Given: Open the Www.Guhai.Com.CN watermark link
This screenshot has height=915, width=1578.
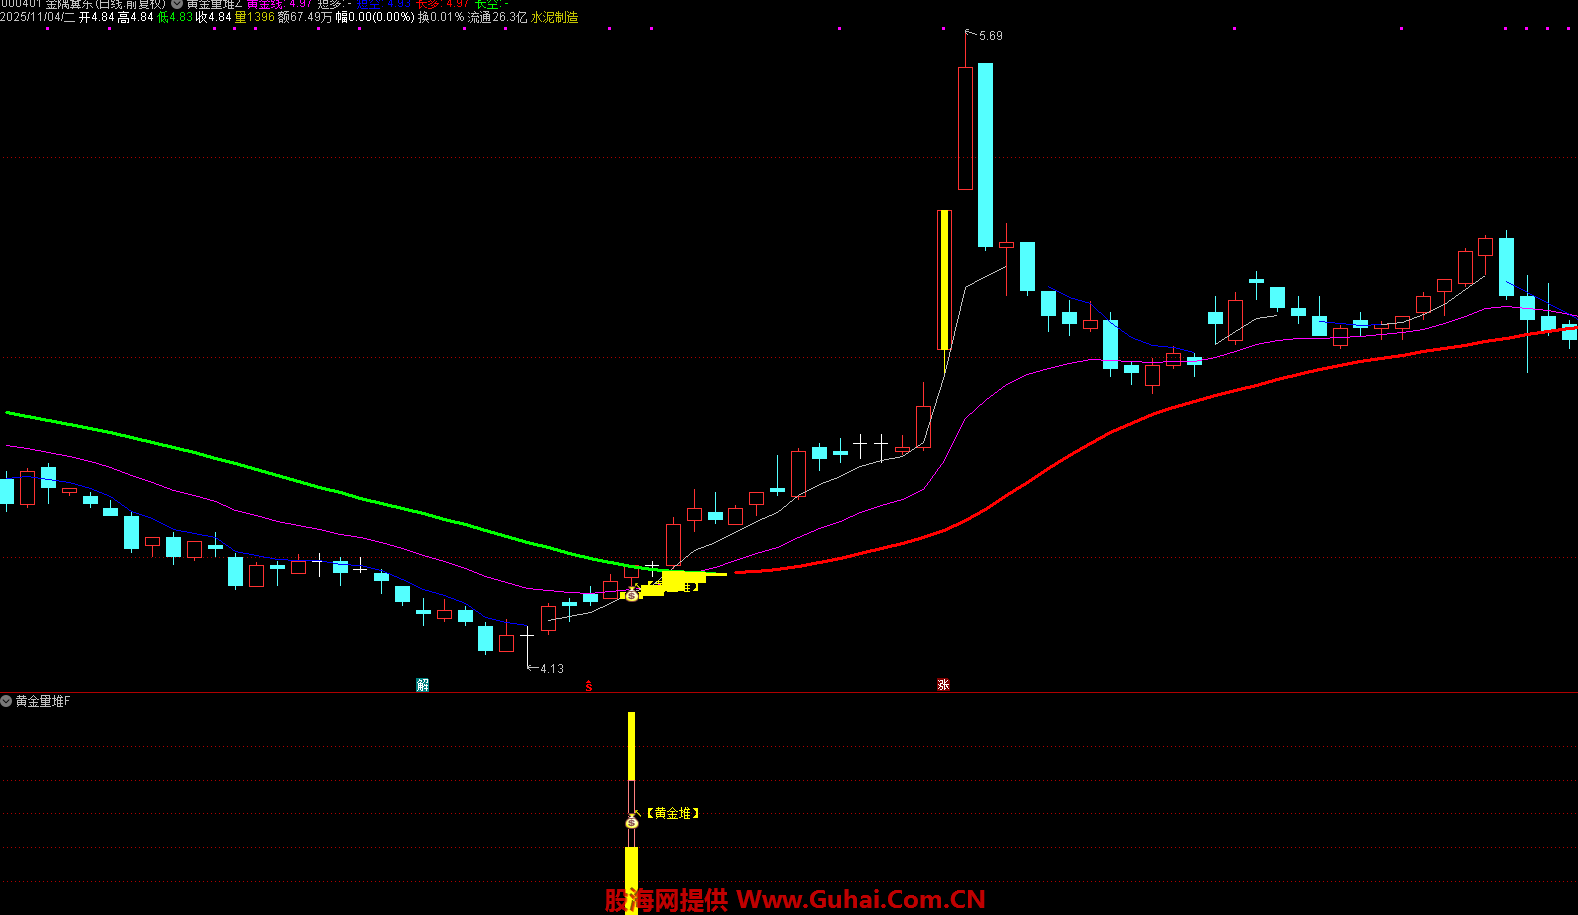Looking at the screenshot, I should click(x=860, y=900).
